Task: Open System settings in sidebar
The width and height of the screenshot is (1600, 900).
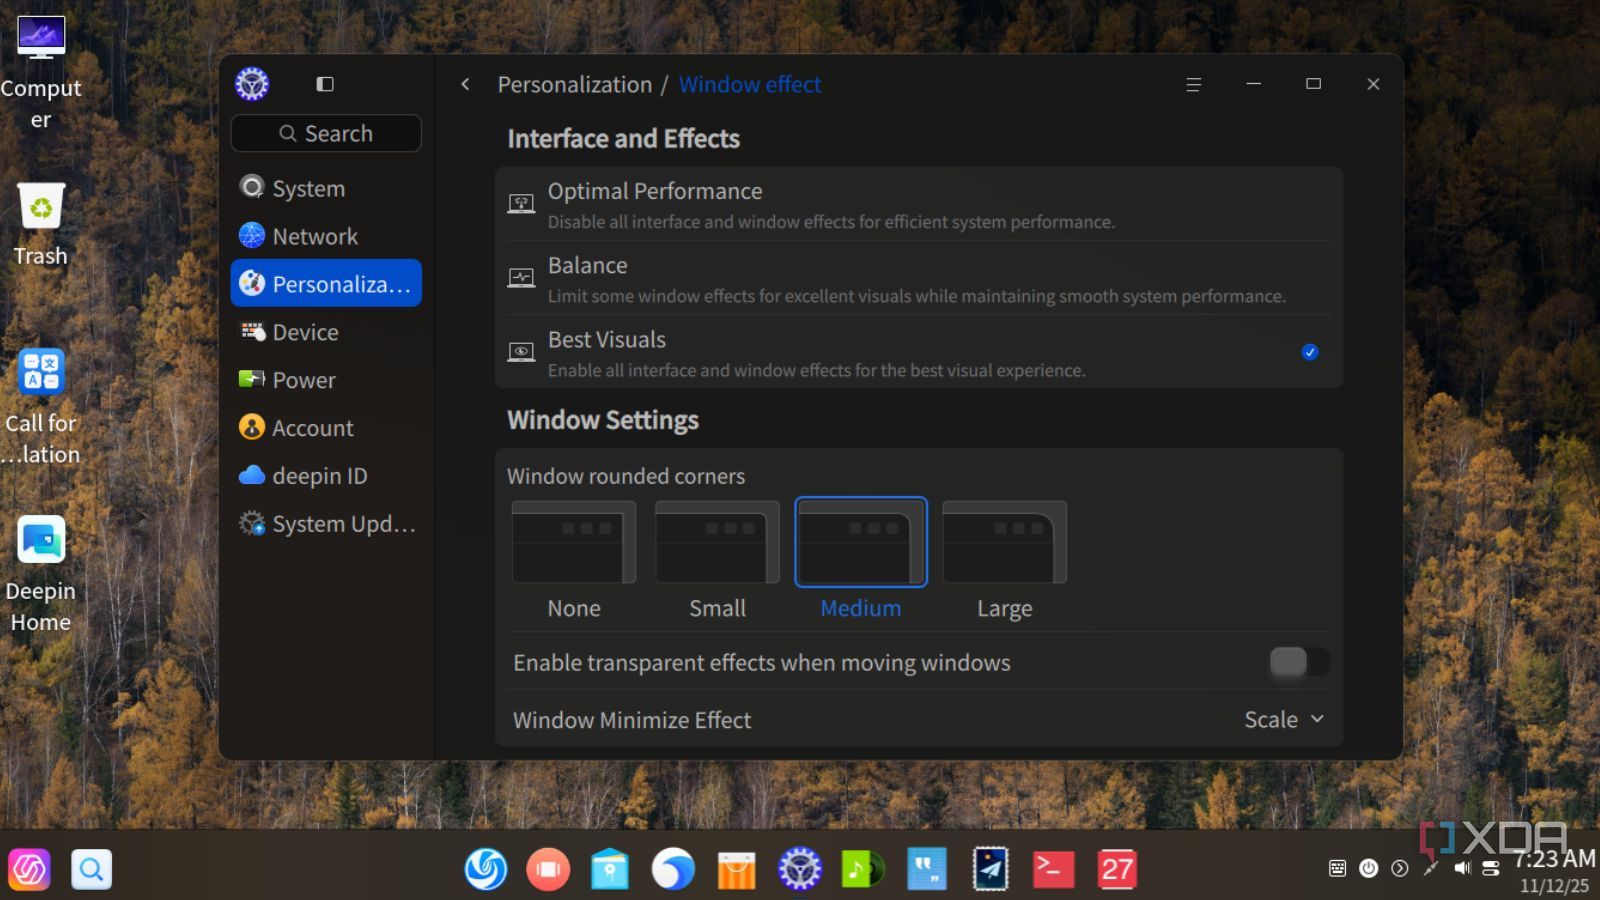Action: (x=326, y=188)
